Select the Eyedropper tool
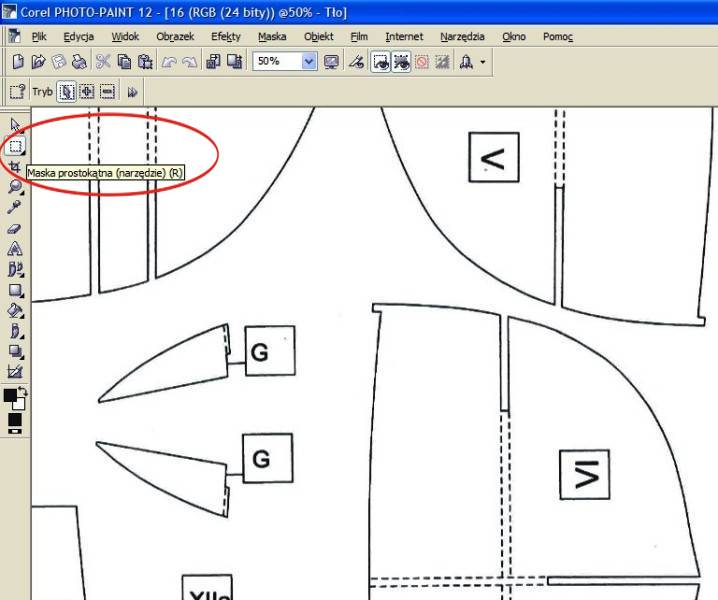Image resolution: width=718 pixels, height=600 pixels. point(15,207)
